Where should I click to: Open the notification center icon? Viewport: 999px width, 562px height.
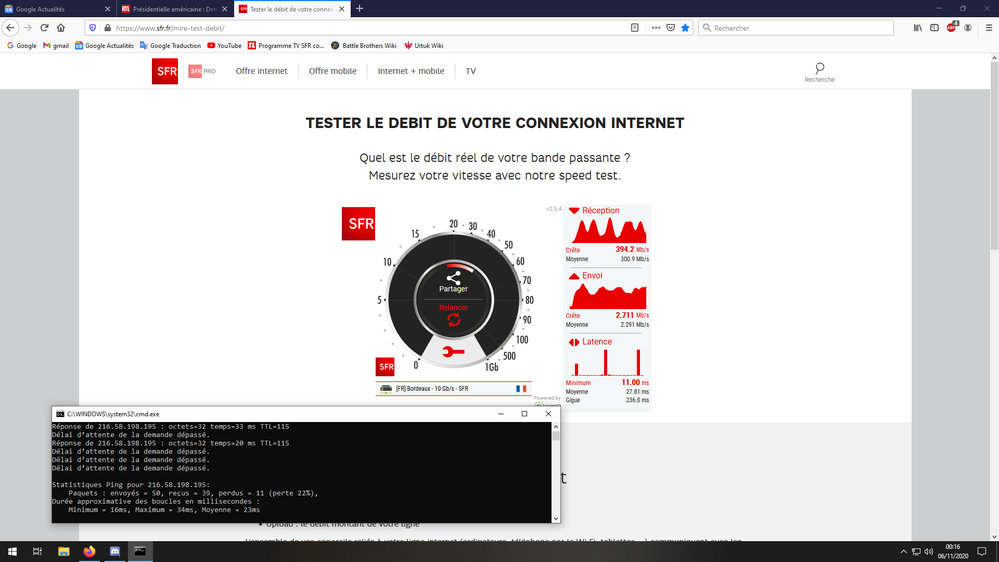[982, 552]
